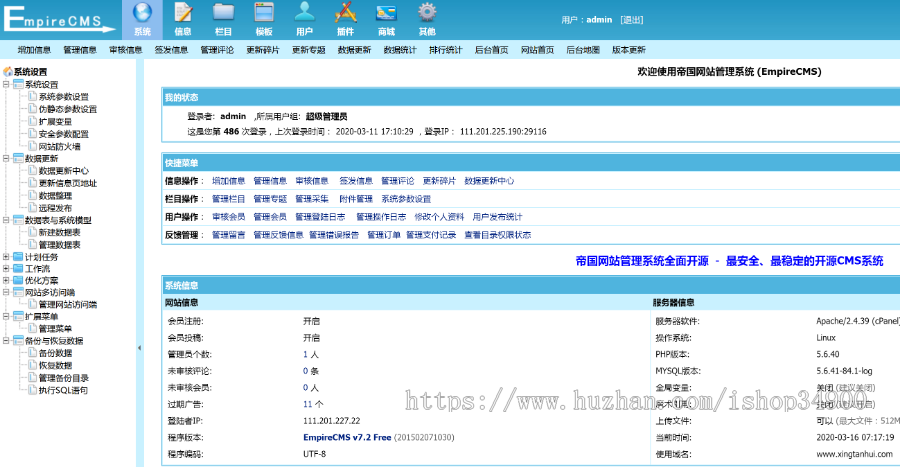The height and width of the screenshot is (467, 900).
Task: Click folder icon of 计划任务 node
Action: (18, 257)
